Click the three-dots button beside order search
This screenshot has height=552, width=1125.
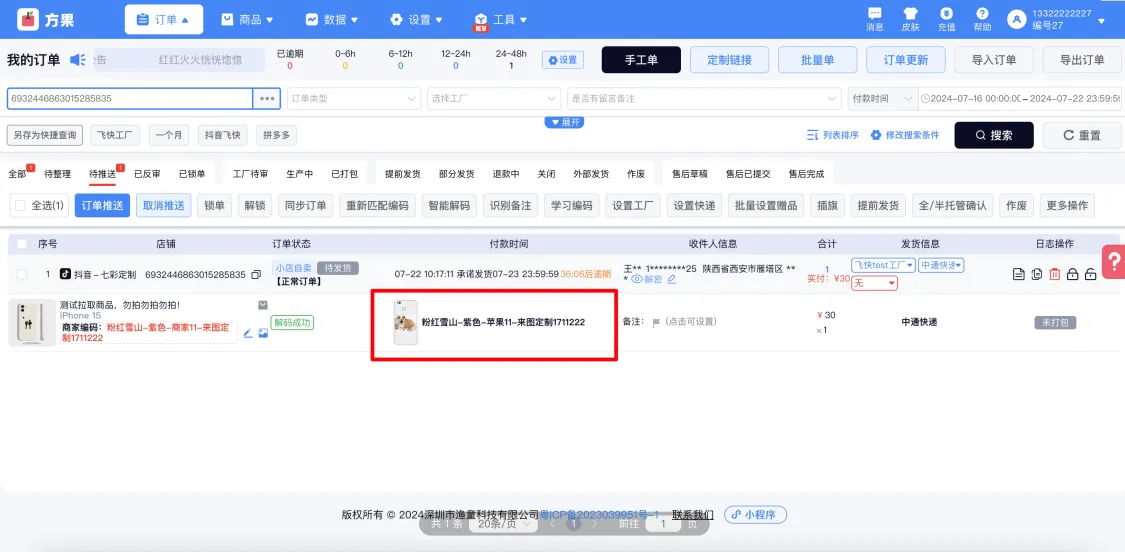click(x=267, y=98)
